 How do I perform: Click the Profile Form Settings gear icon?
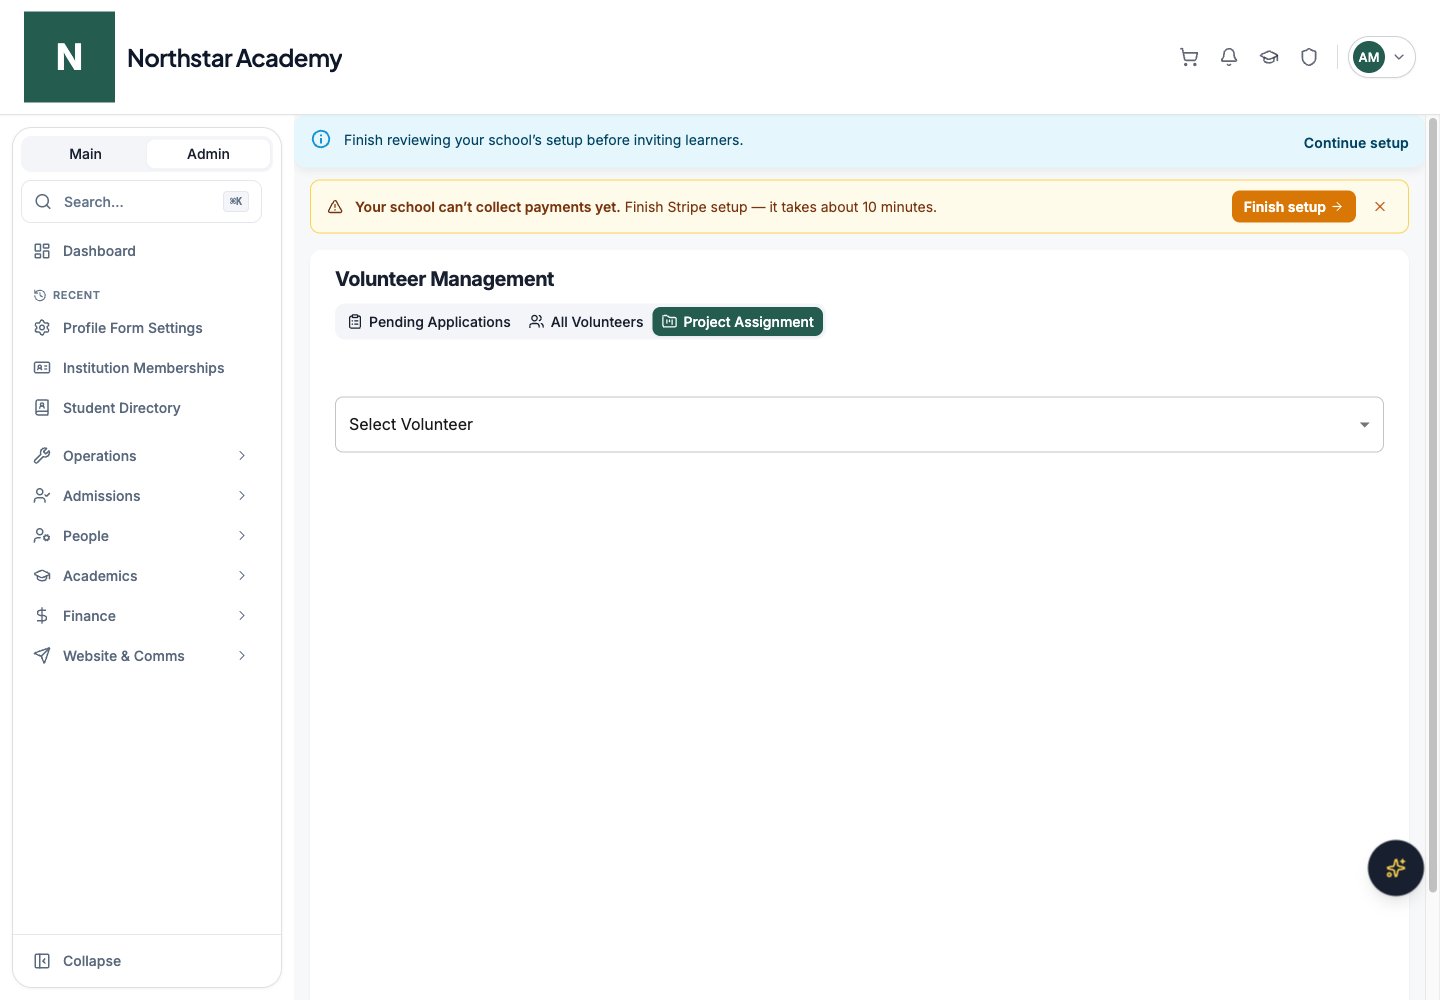click(42, 328)
